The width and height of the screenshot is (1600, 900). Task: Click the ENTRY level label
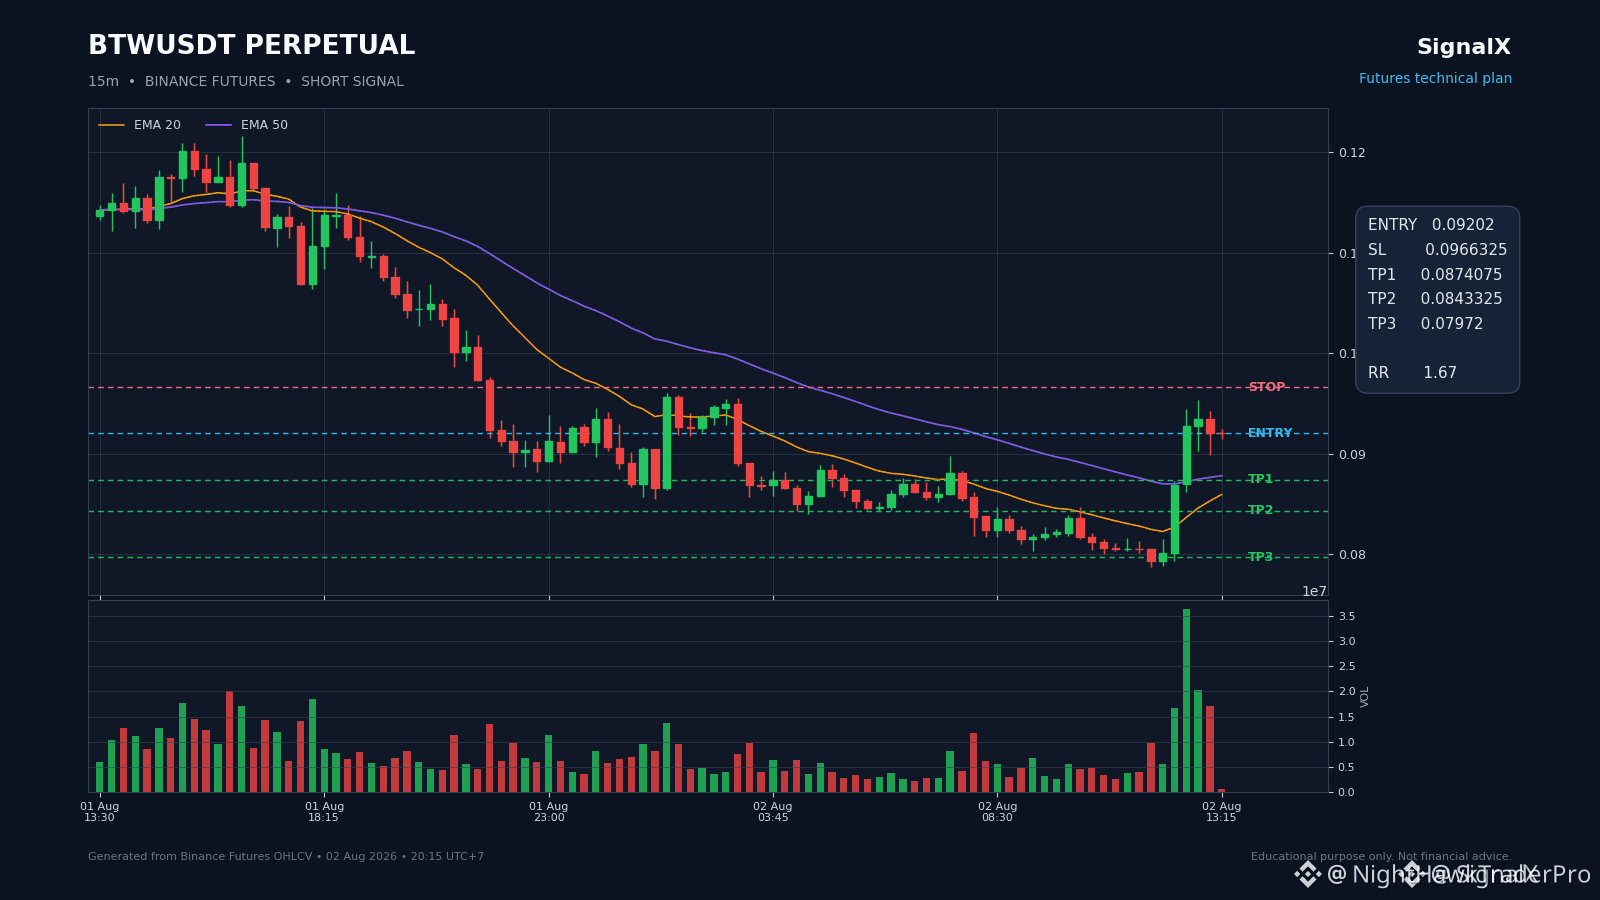[1270, 433]
